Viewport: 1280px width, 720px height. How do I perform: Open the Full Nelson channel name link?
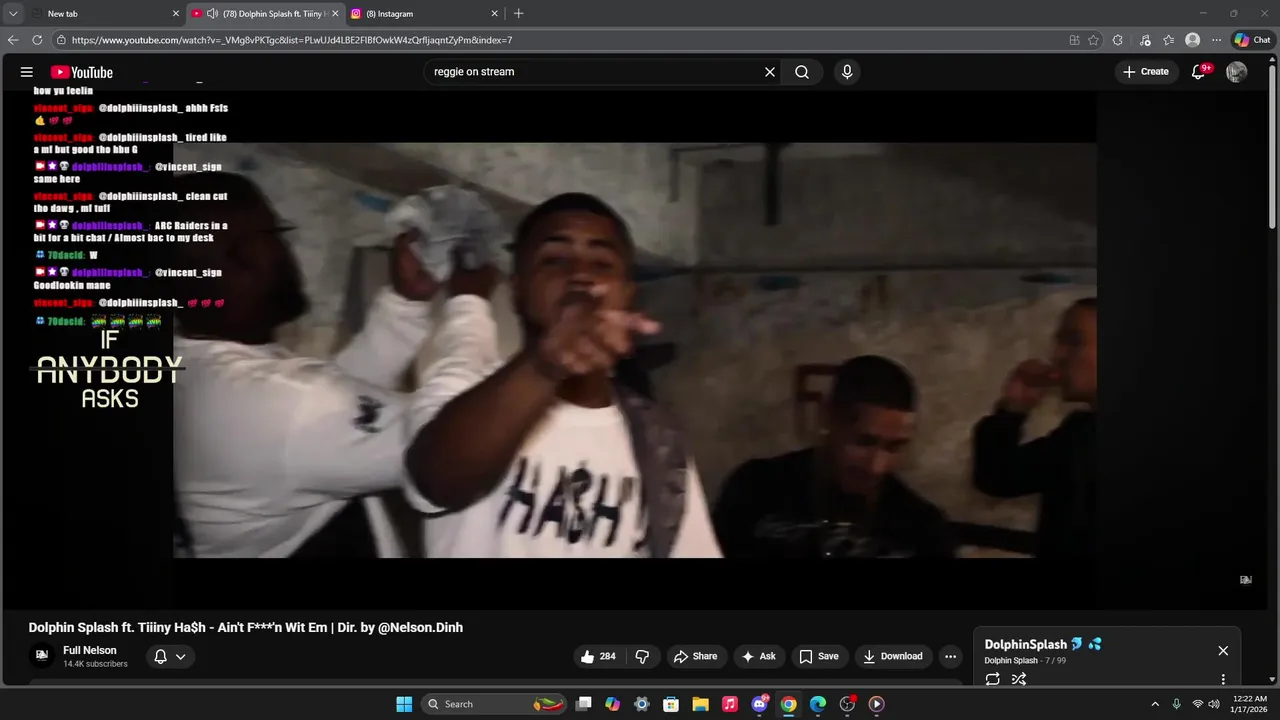[90, 650]
